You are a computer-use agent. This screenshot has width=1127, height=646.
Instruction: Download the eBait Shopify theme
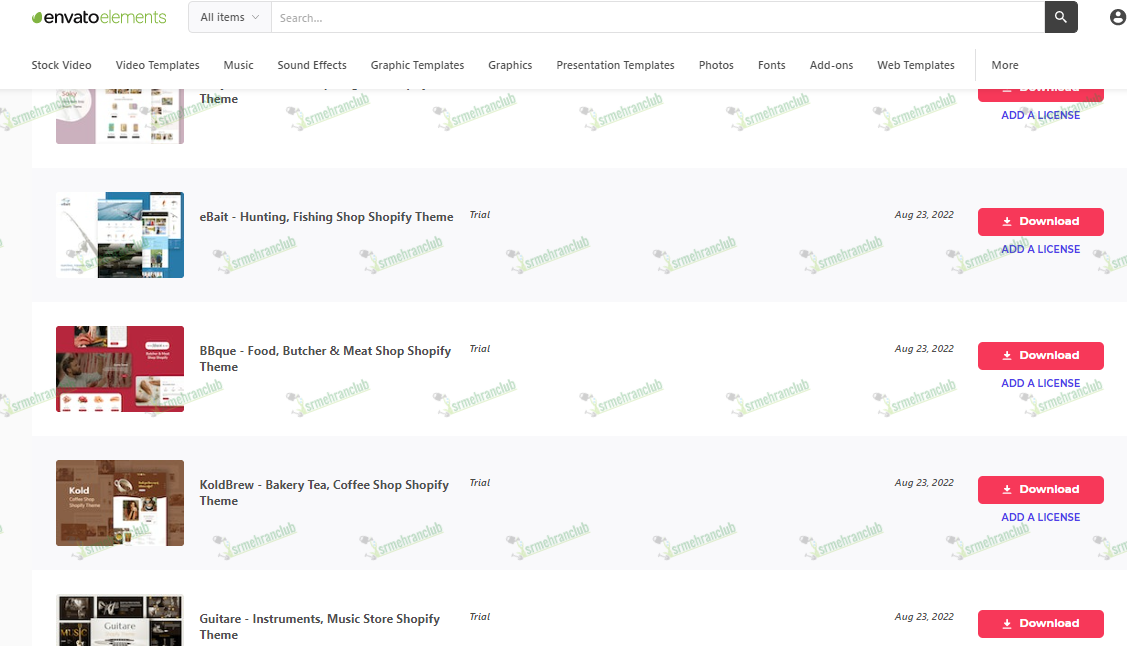coord(1041,221)
